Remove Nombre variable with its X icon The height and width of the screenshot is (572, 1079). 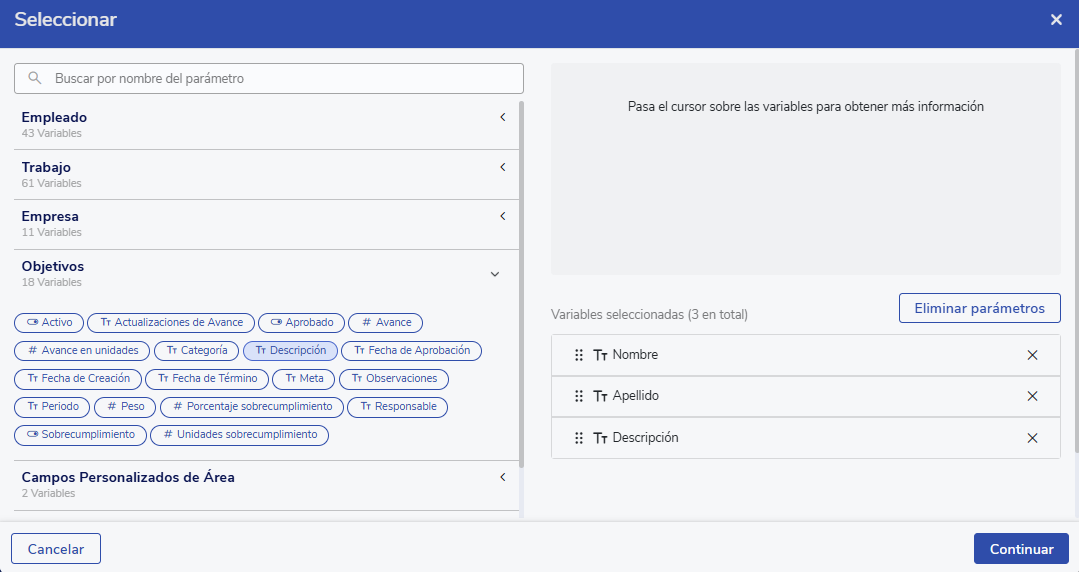[x=1032, y=355]
